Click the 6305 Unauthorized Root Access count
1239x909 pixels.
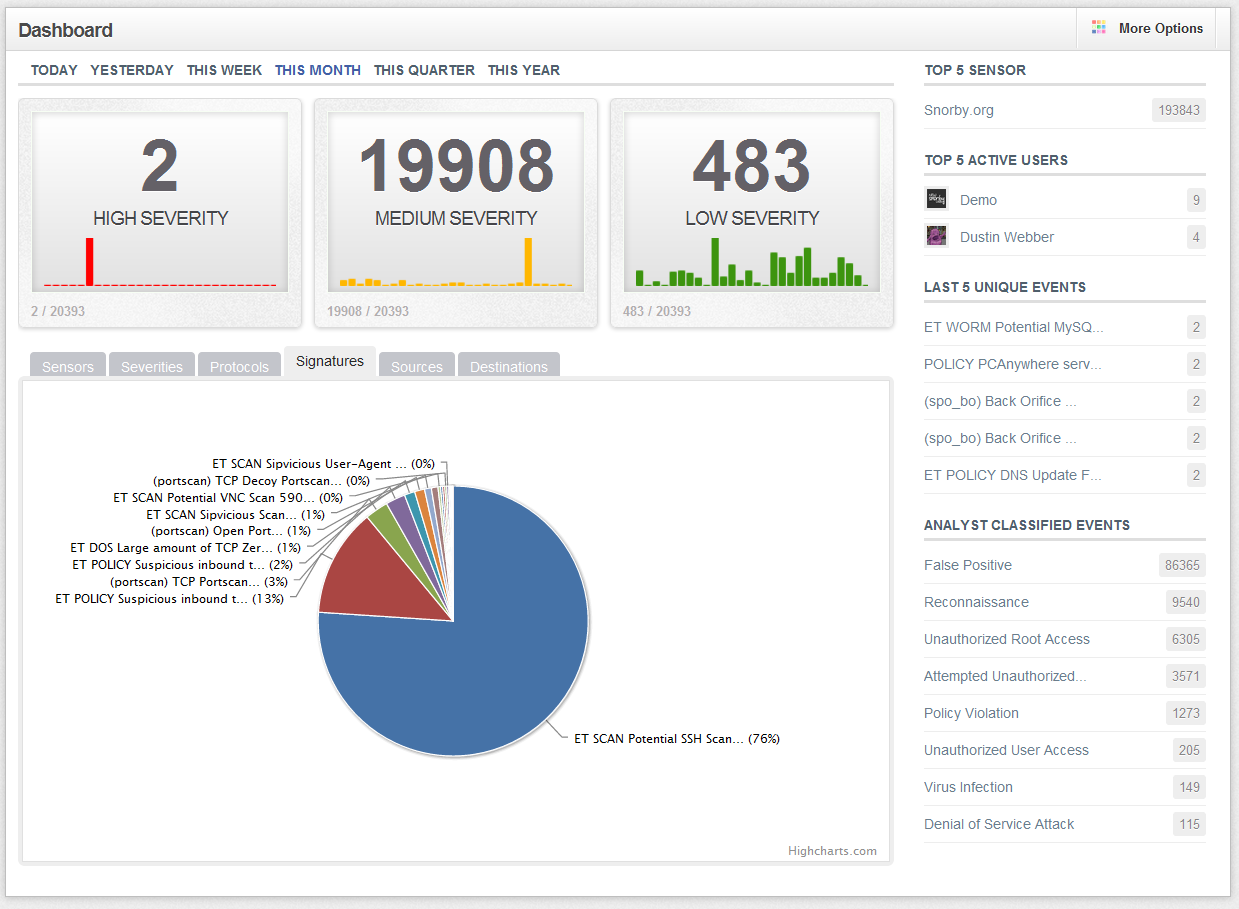(x=1186, y=639)
